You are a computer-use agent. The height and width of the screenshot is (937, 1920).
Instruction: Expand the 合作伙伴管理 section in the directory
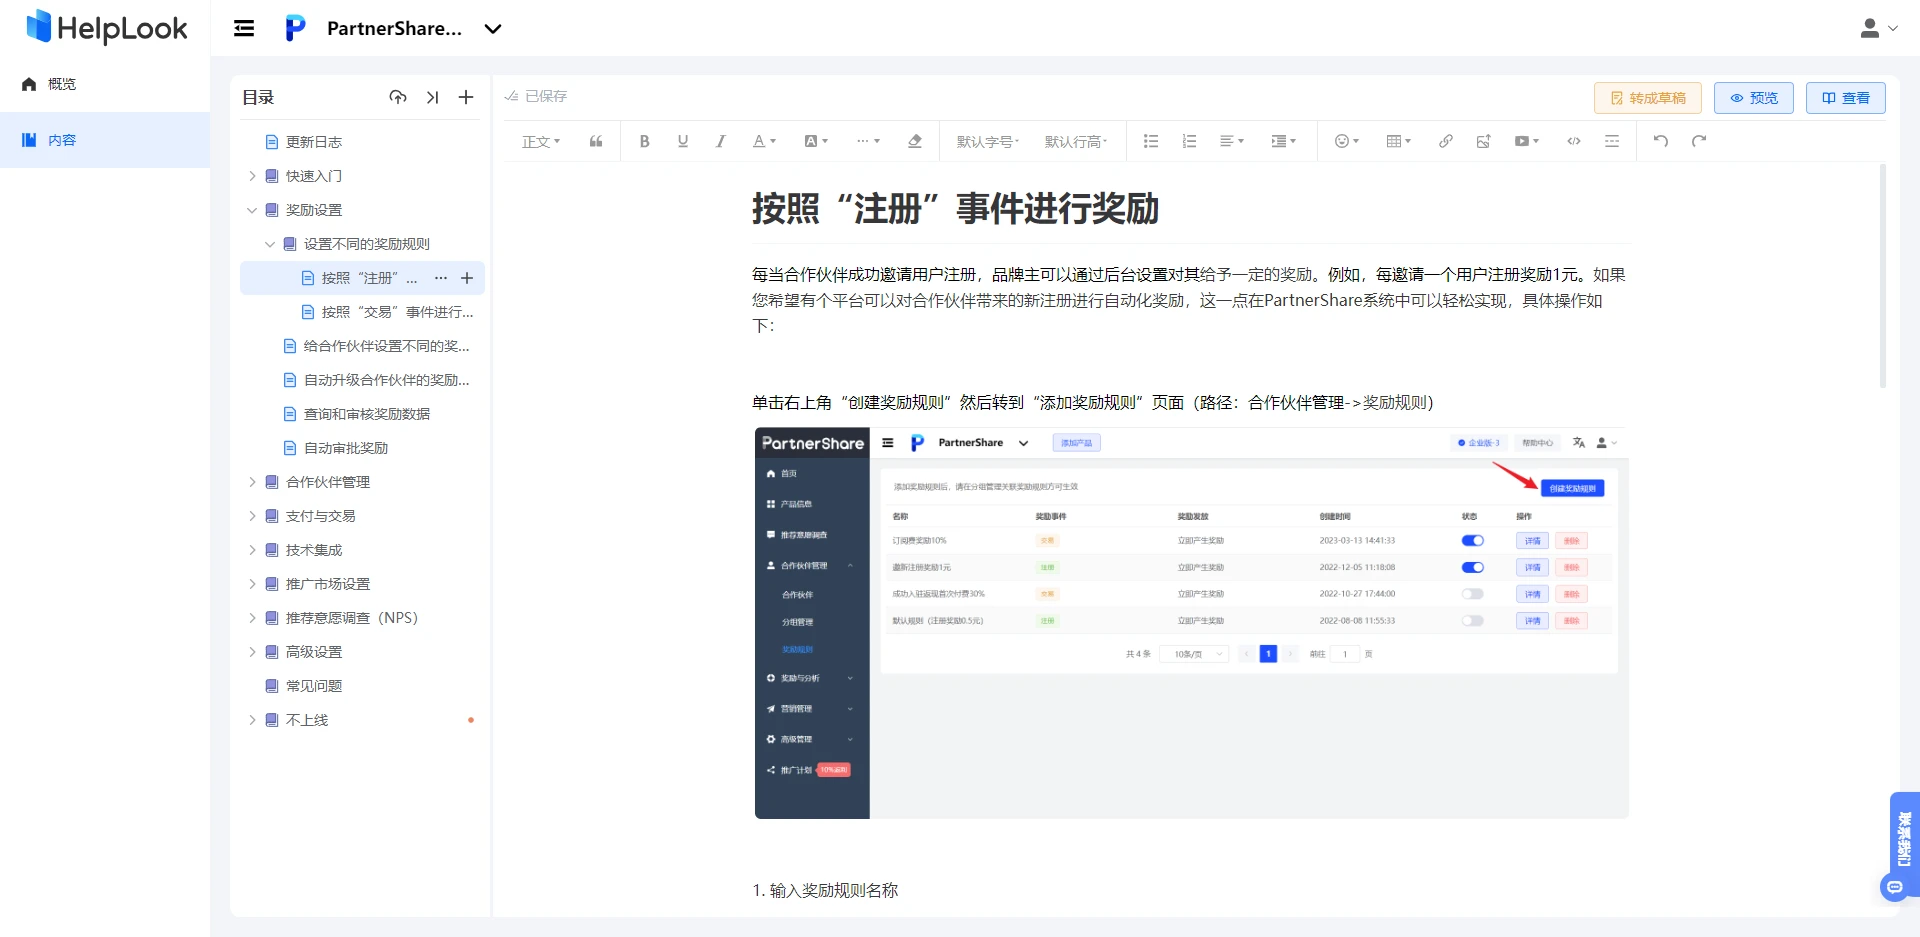252,481
